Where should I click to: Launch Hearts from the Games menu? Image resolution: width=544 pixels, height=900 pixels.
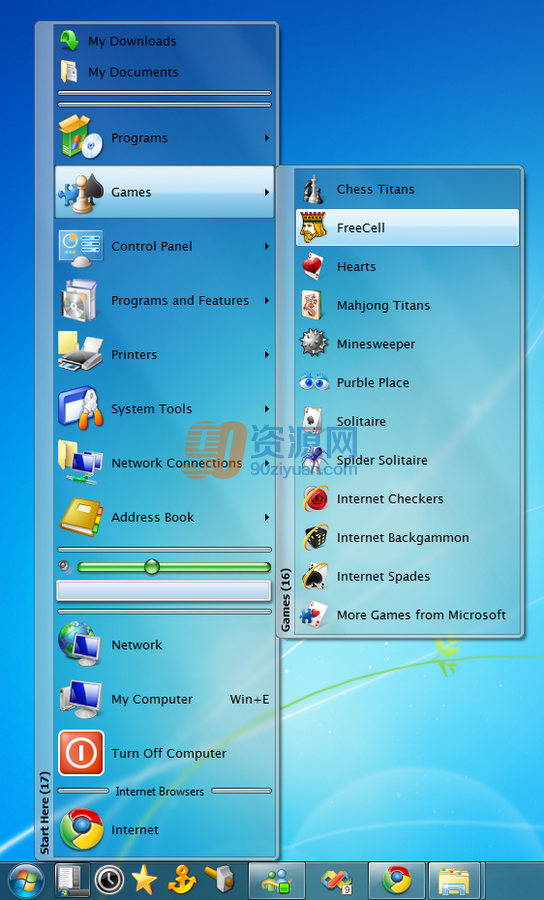[x=407, y=266]
